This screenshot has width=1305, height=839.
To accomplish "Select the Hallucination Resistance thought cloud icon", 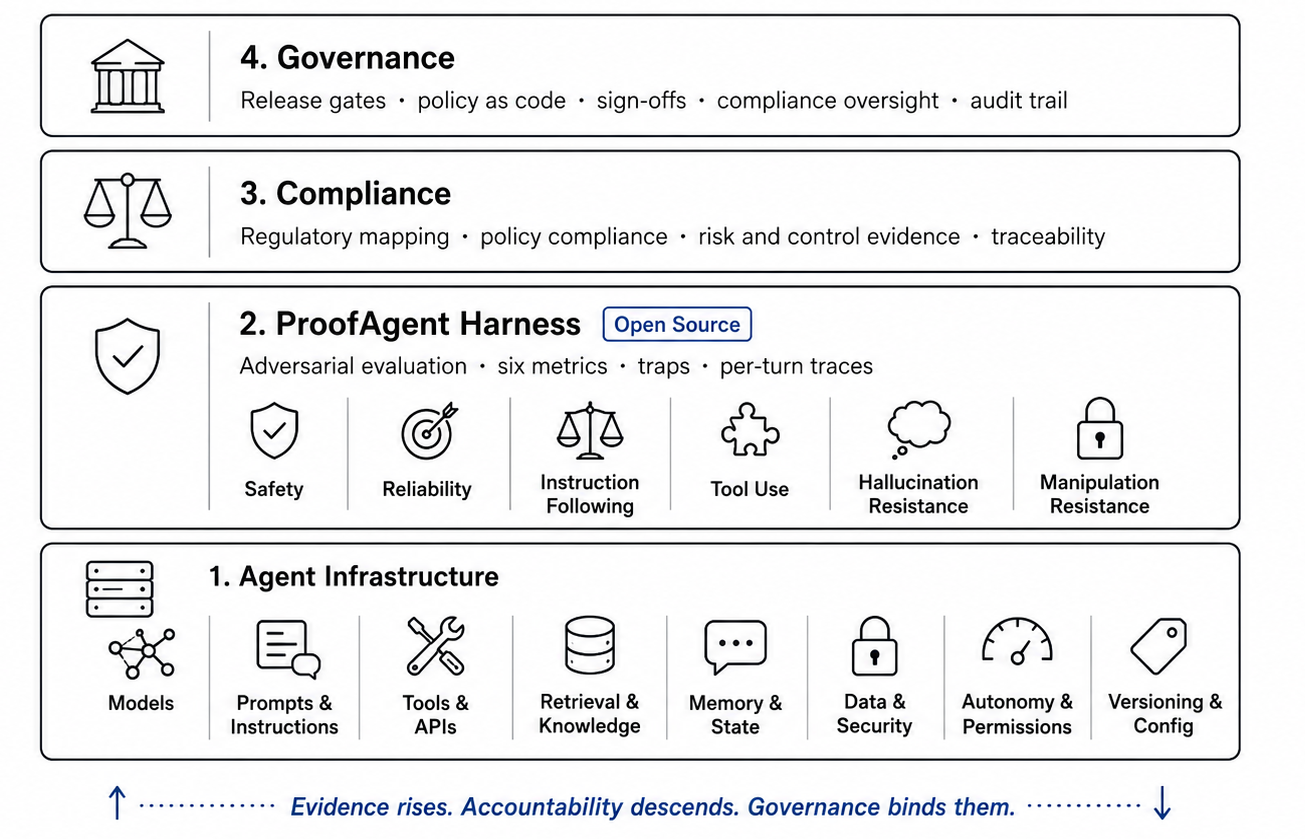I will 918,431.
